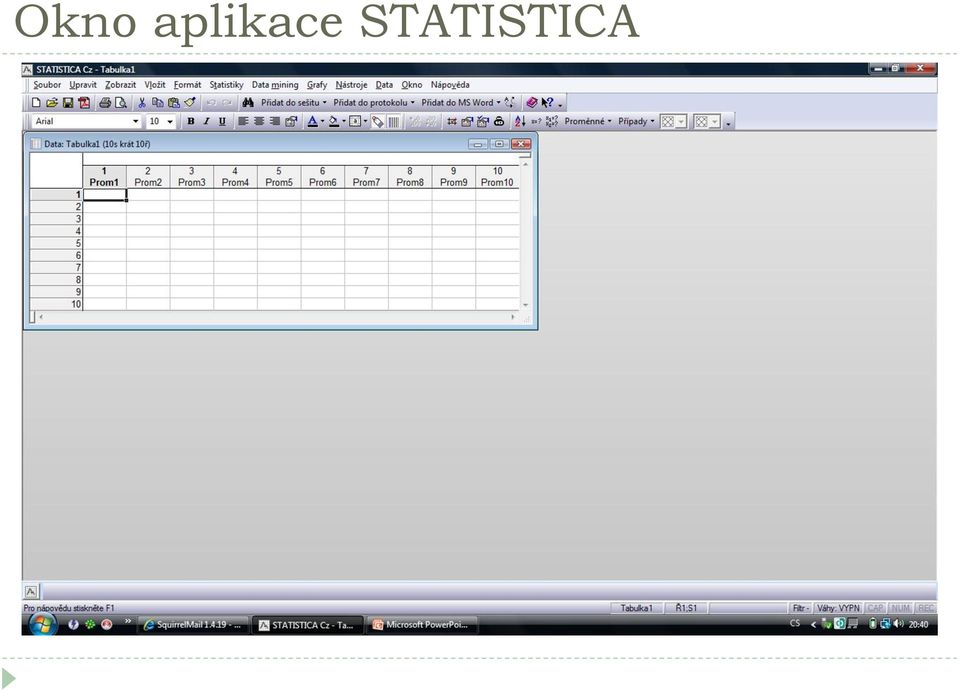Click the vertical scrollbar down arrow in Tabulka1
The image size is (959, 691).
(525, 305)
